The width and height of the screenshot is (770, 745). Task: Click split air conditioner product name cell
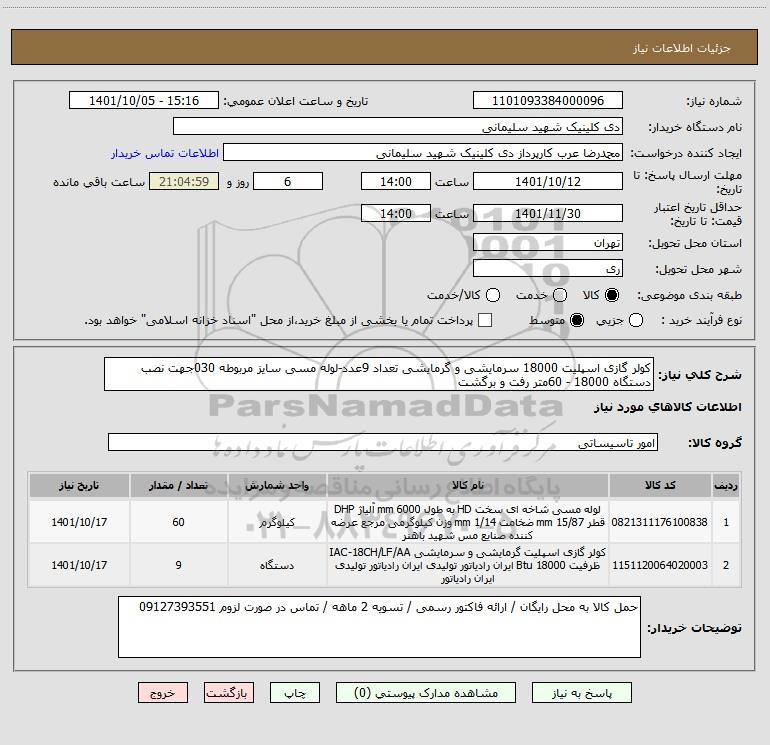coord(468,565)
